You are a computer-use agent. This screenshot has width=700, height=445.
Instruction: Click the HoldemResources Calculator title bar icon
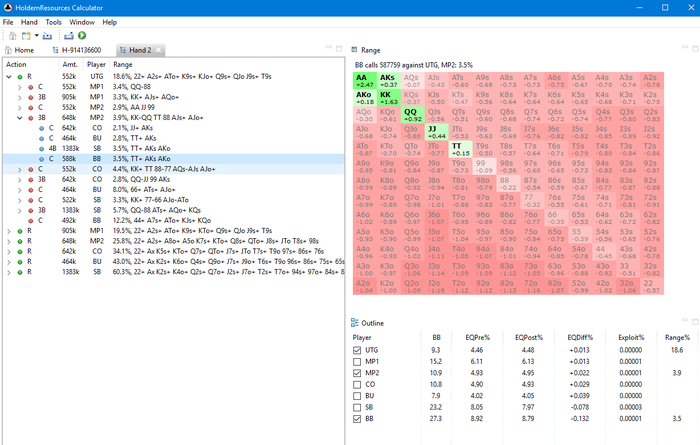8,8
